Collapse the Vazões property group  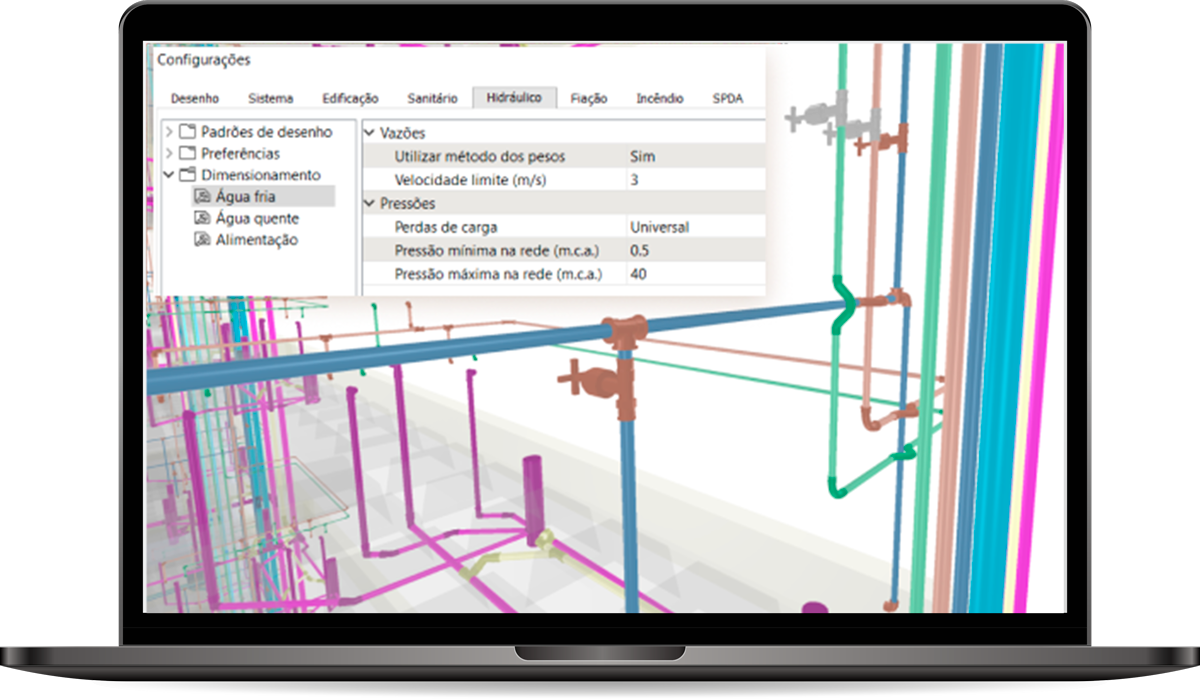point(369,132)
